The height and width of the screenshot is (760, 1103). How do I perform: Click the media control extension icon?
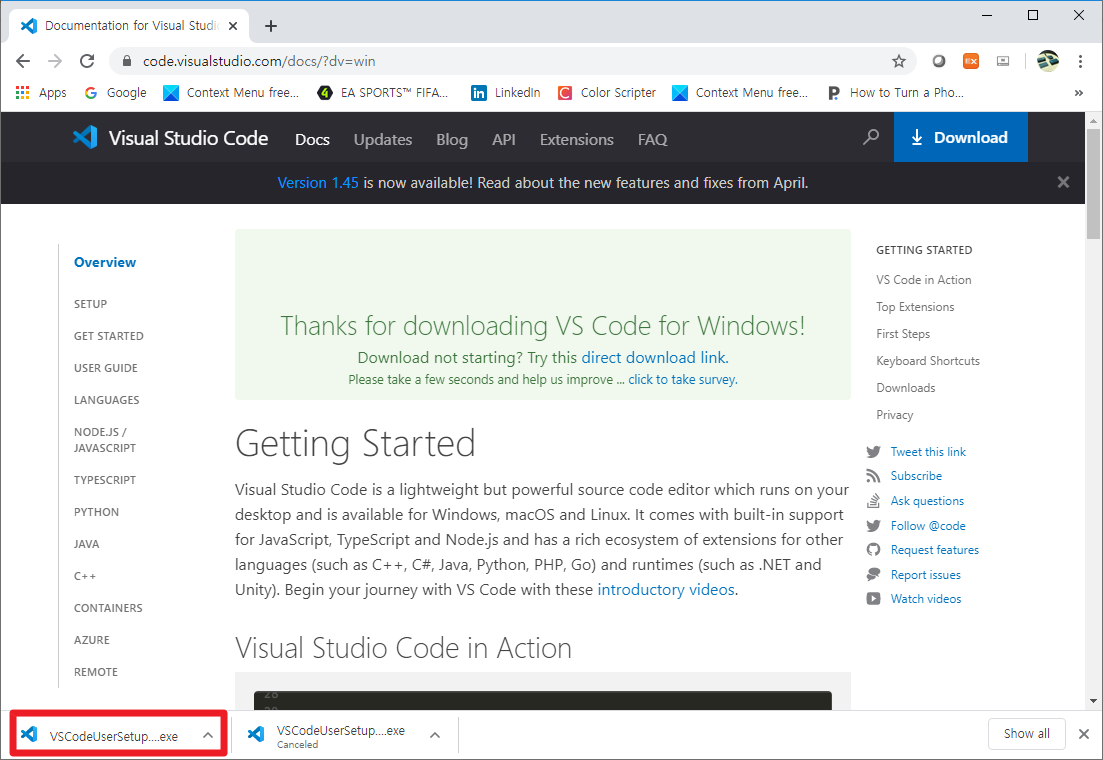(1003, 61)
